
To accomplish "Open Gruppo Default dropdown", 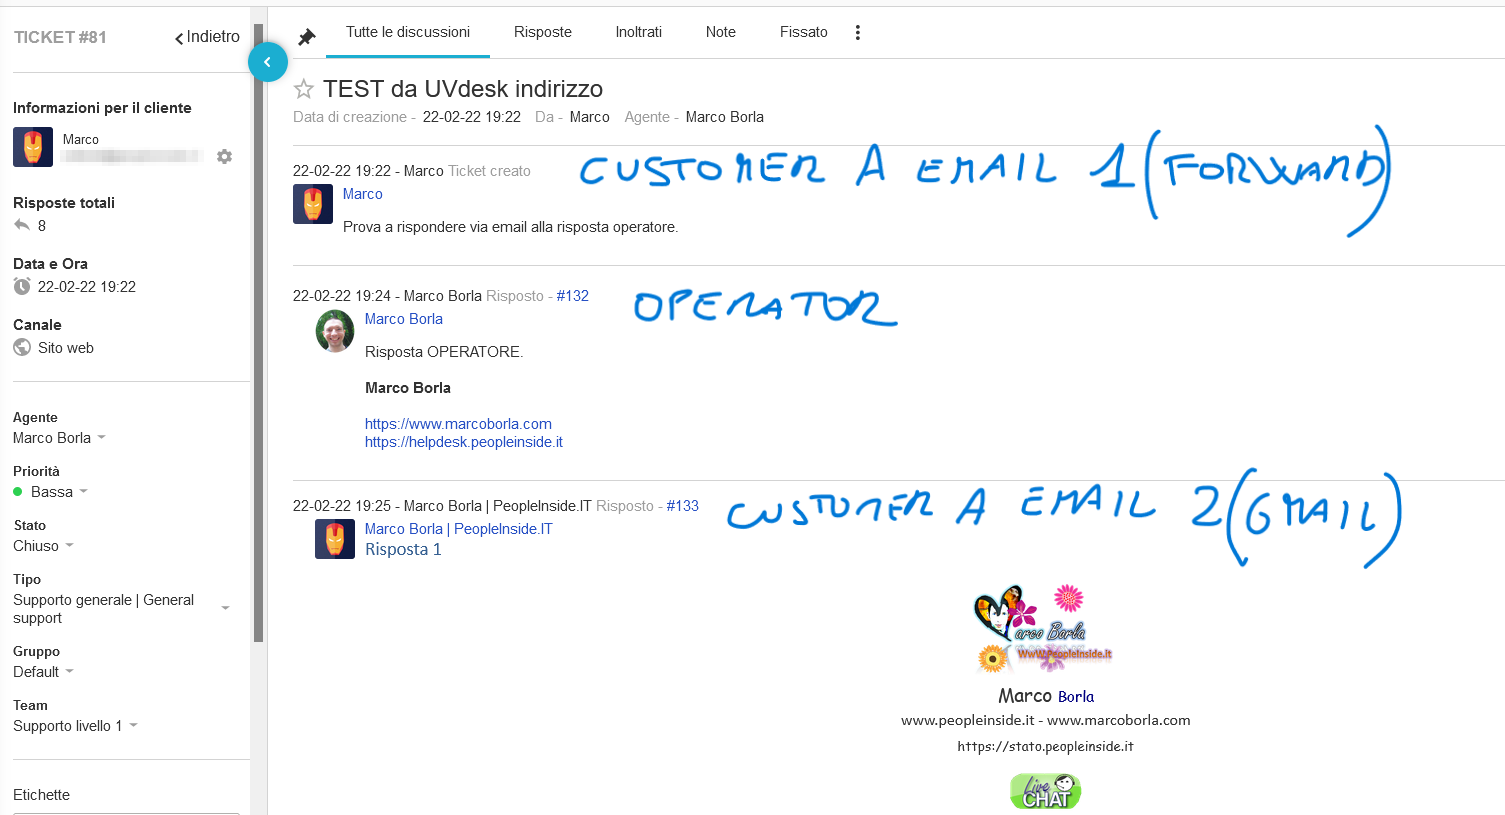I will click(x=43, y=672).
